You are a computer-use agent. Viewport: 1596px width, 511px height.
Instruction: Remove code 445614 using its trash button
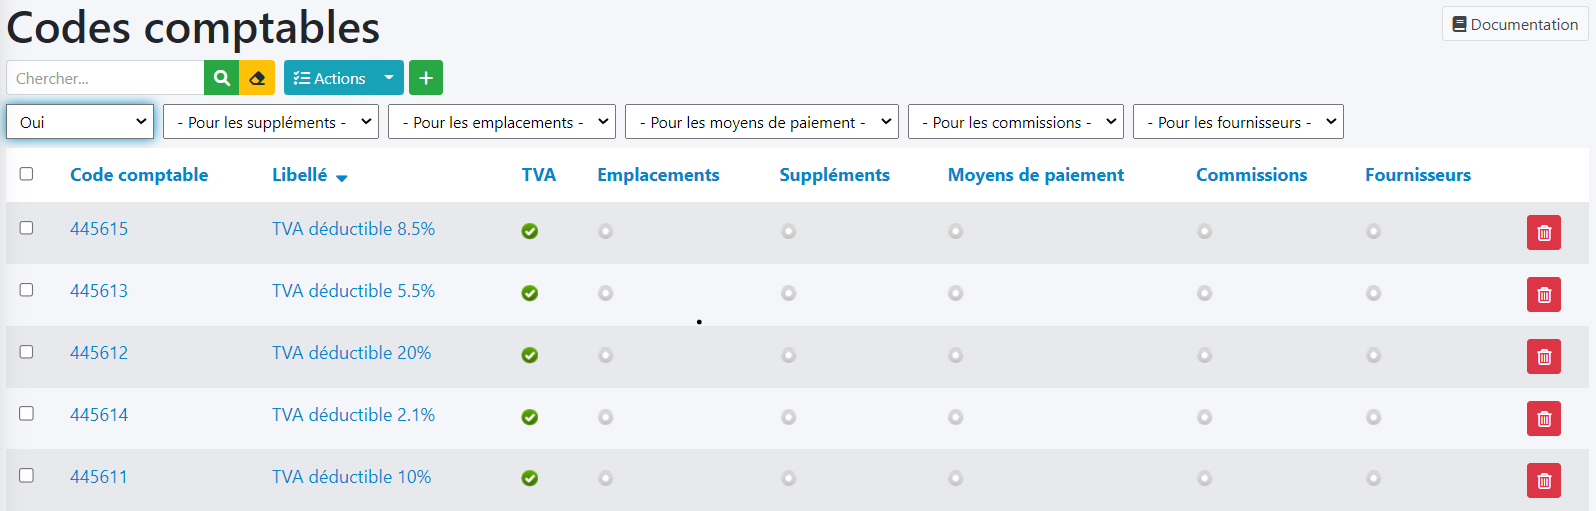pos(1543,419)
